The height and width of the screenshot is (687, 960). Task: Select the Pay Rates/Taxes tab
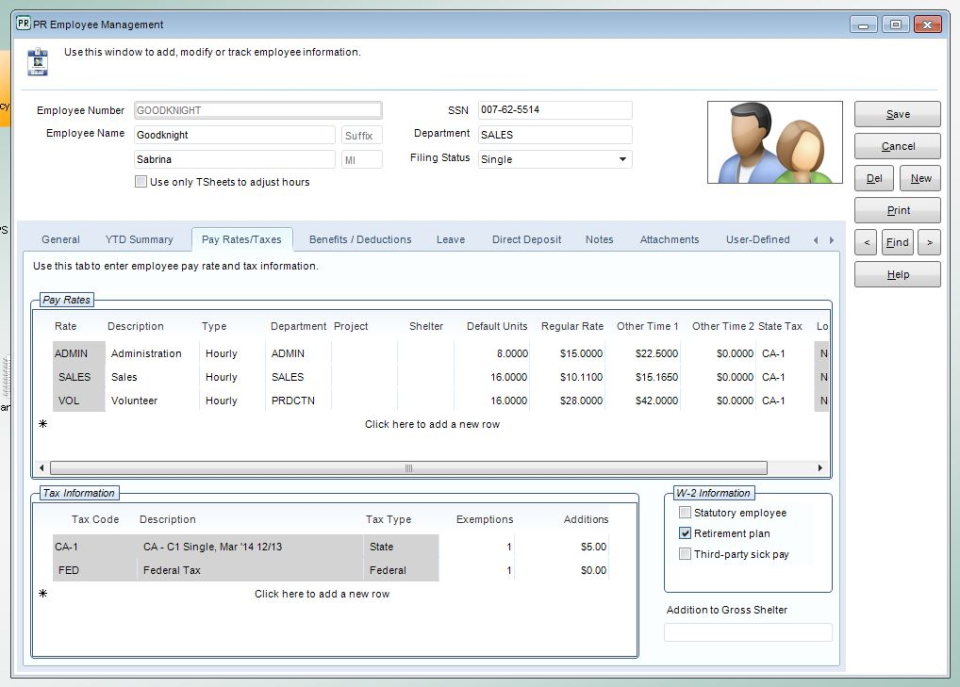coord(242,239)
